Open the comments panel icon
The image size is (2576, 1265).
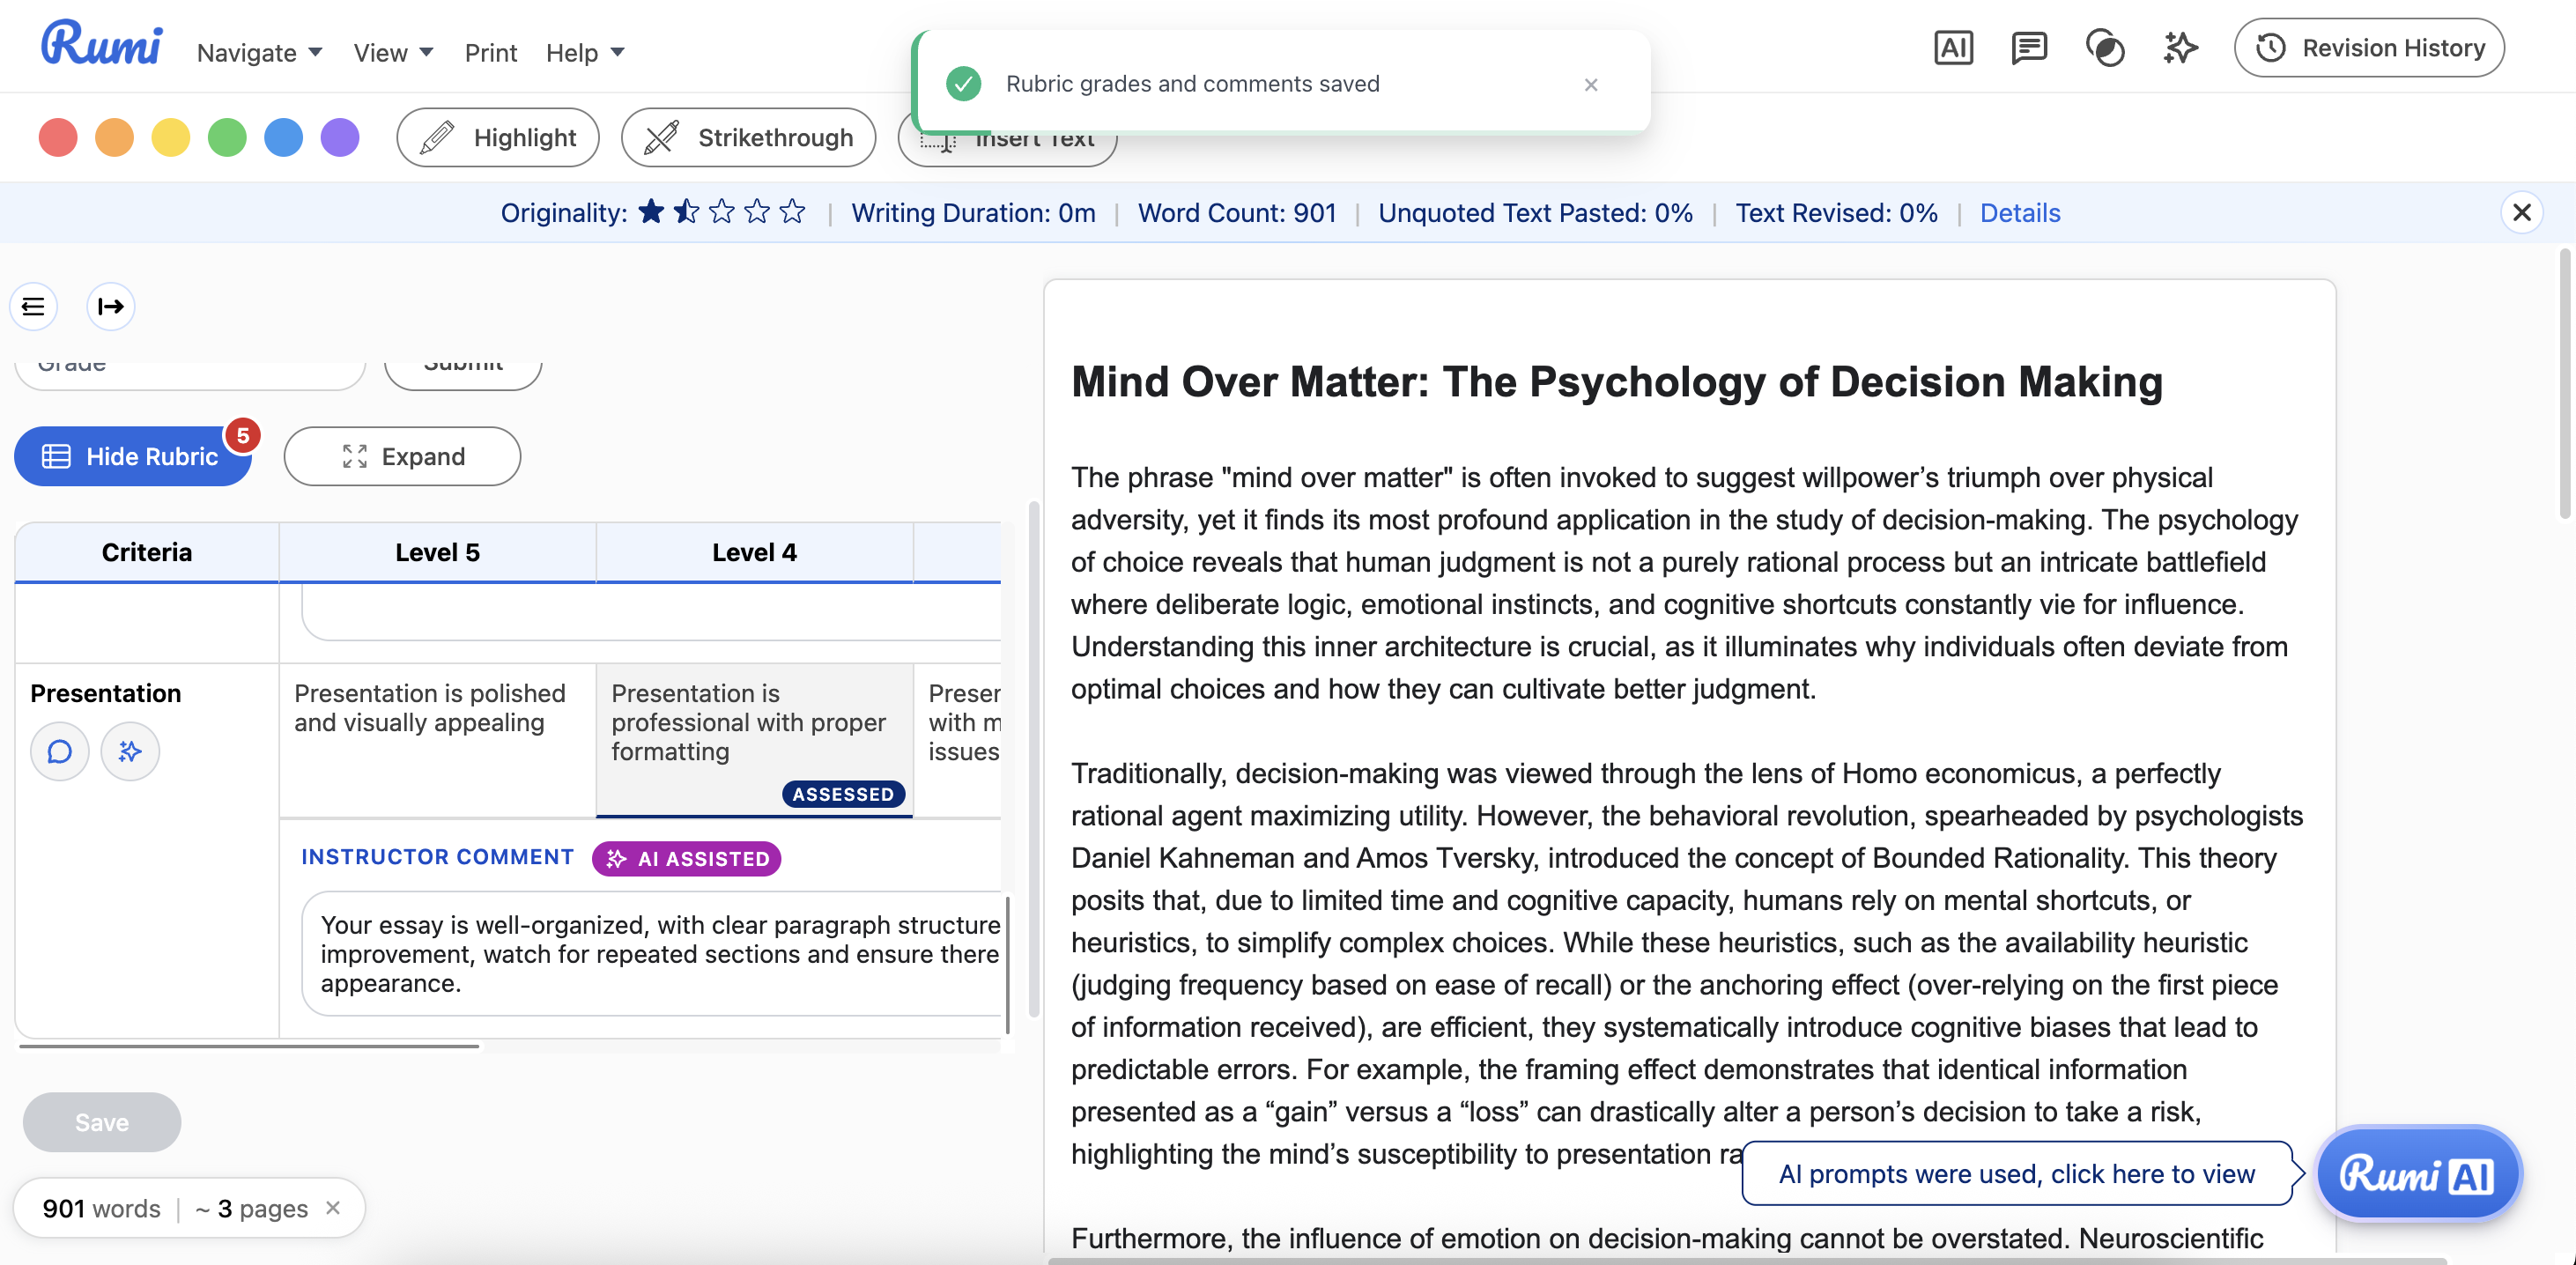[x=2029, y=48]
